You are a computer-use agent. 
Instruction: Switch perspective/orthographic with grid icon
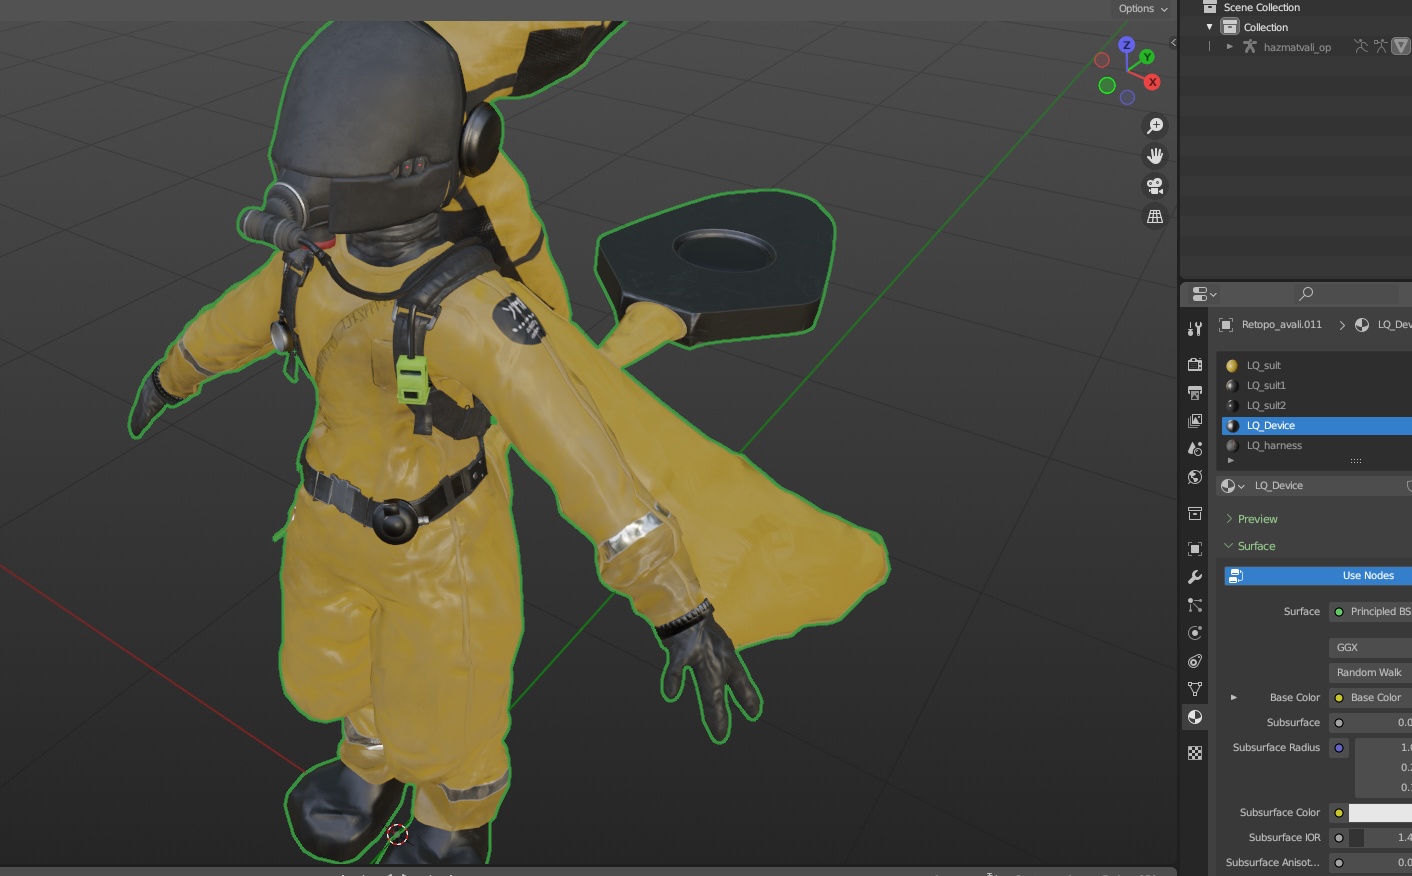coord(1155,216)
